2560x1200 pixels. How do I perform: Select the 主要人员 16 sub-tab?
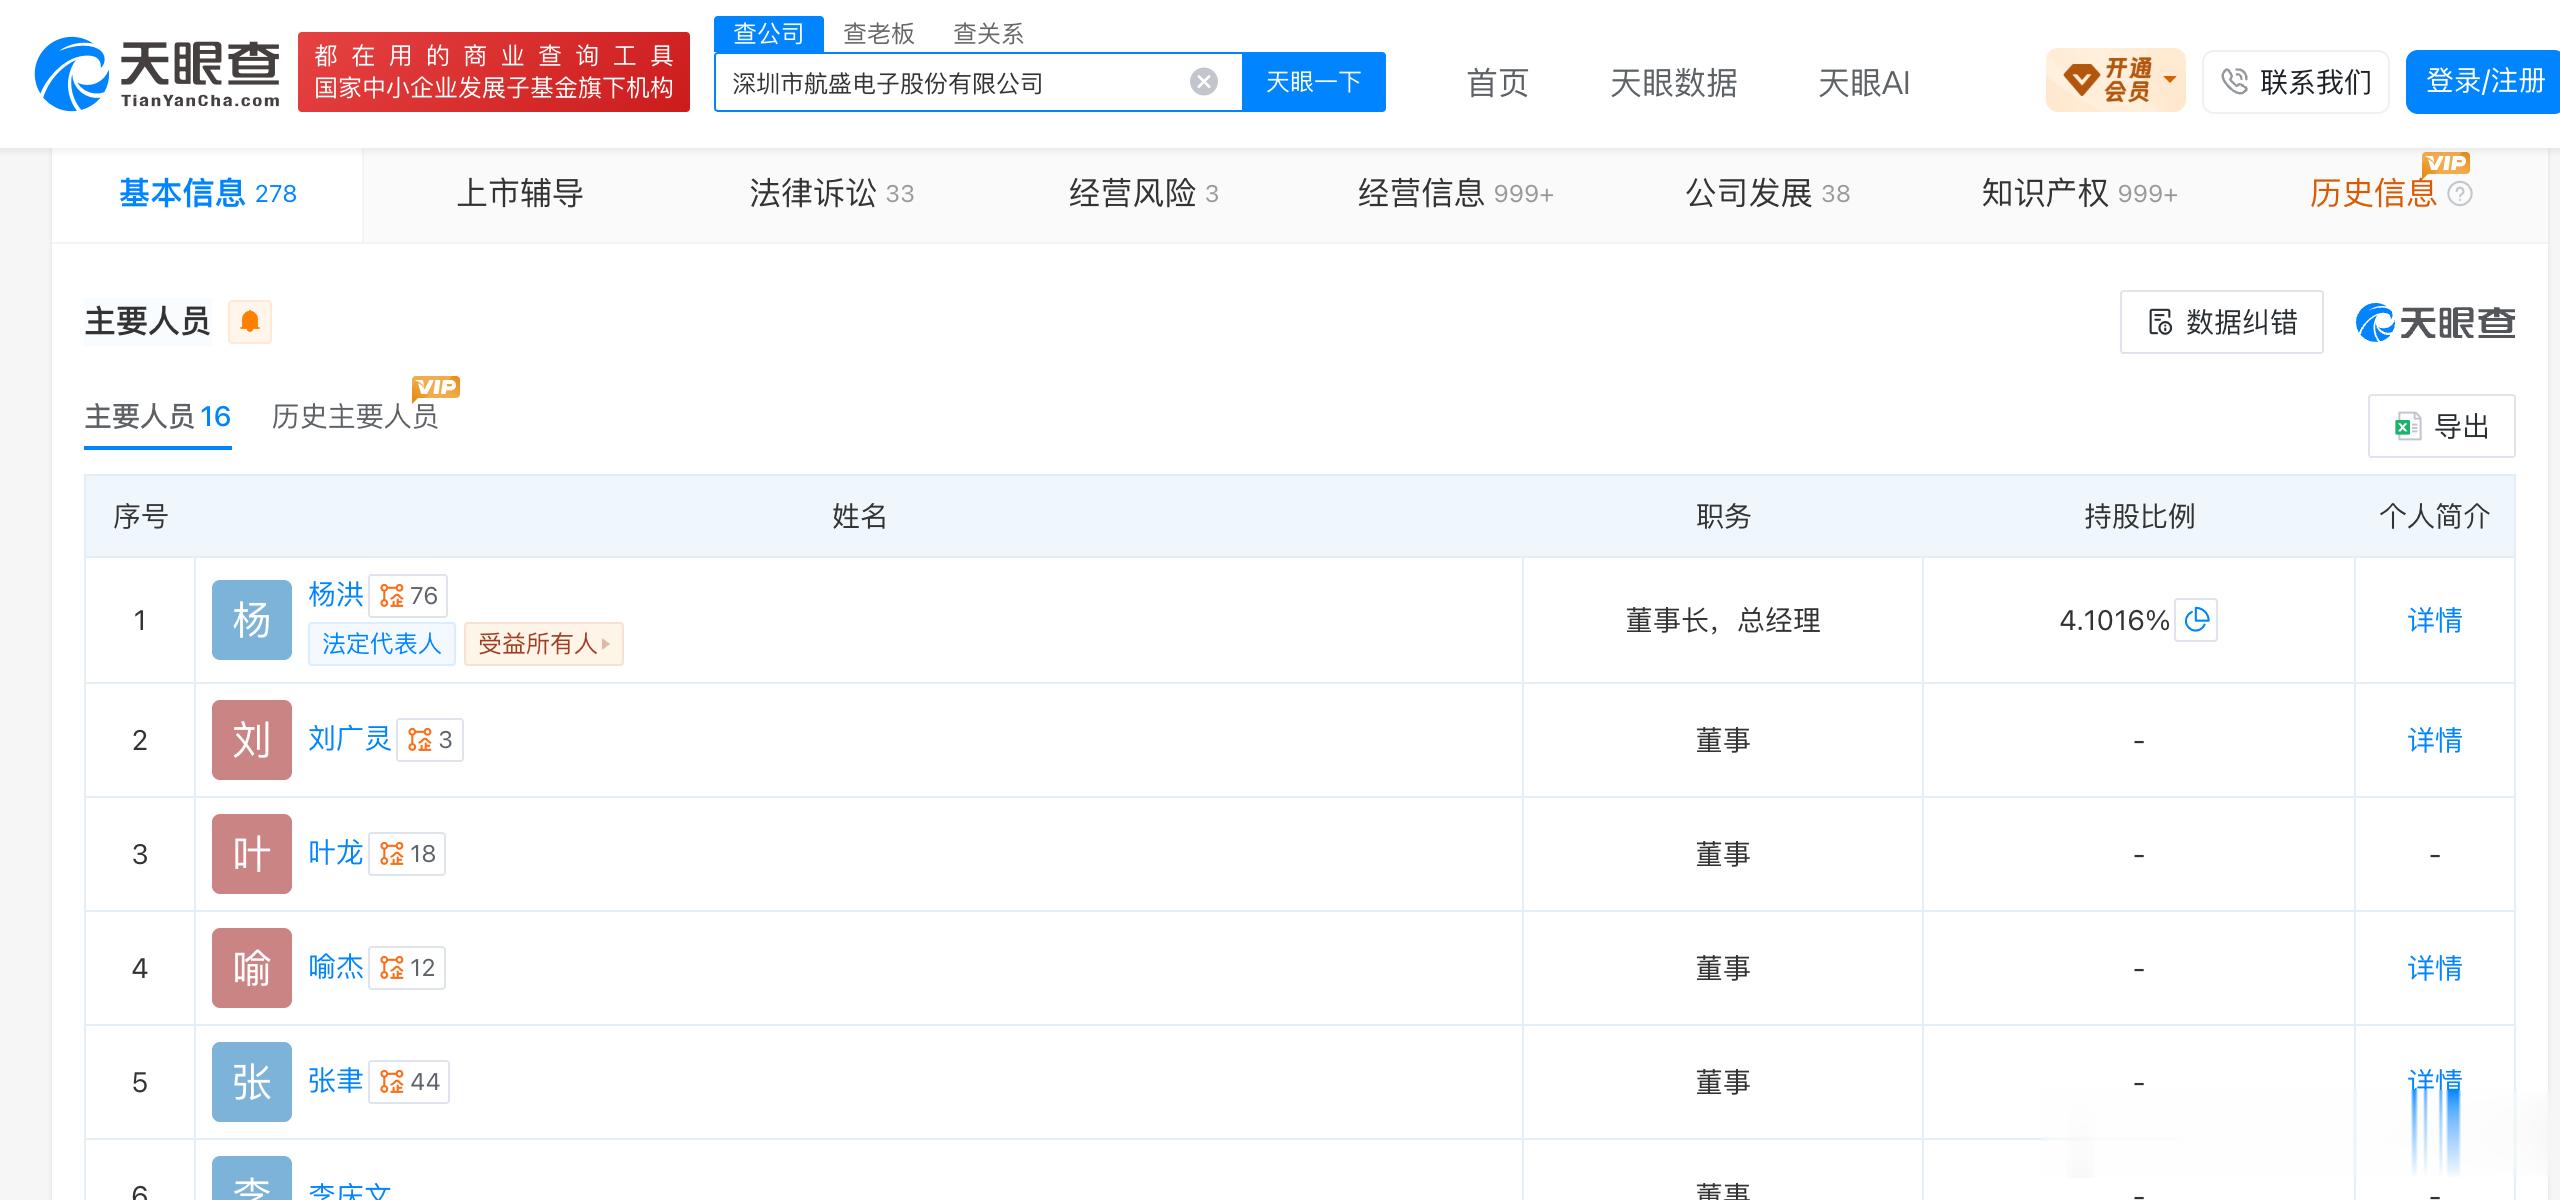pyautogui.click(x=158, y=417)
